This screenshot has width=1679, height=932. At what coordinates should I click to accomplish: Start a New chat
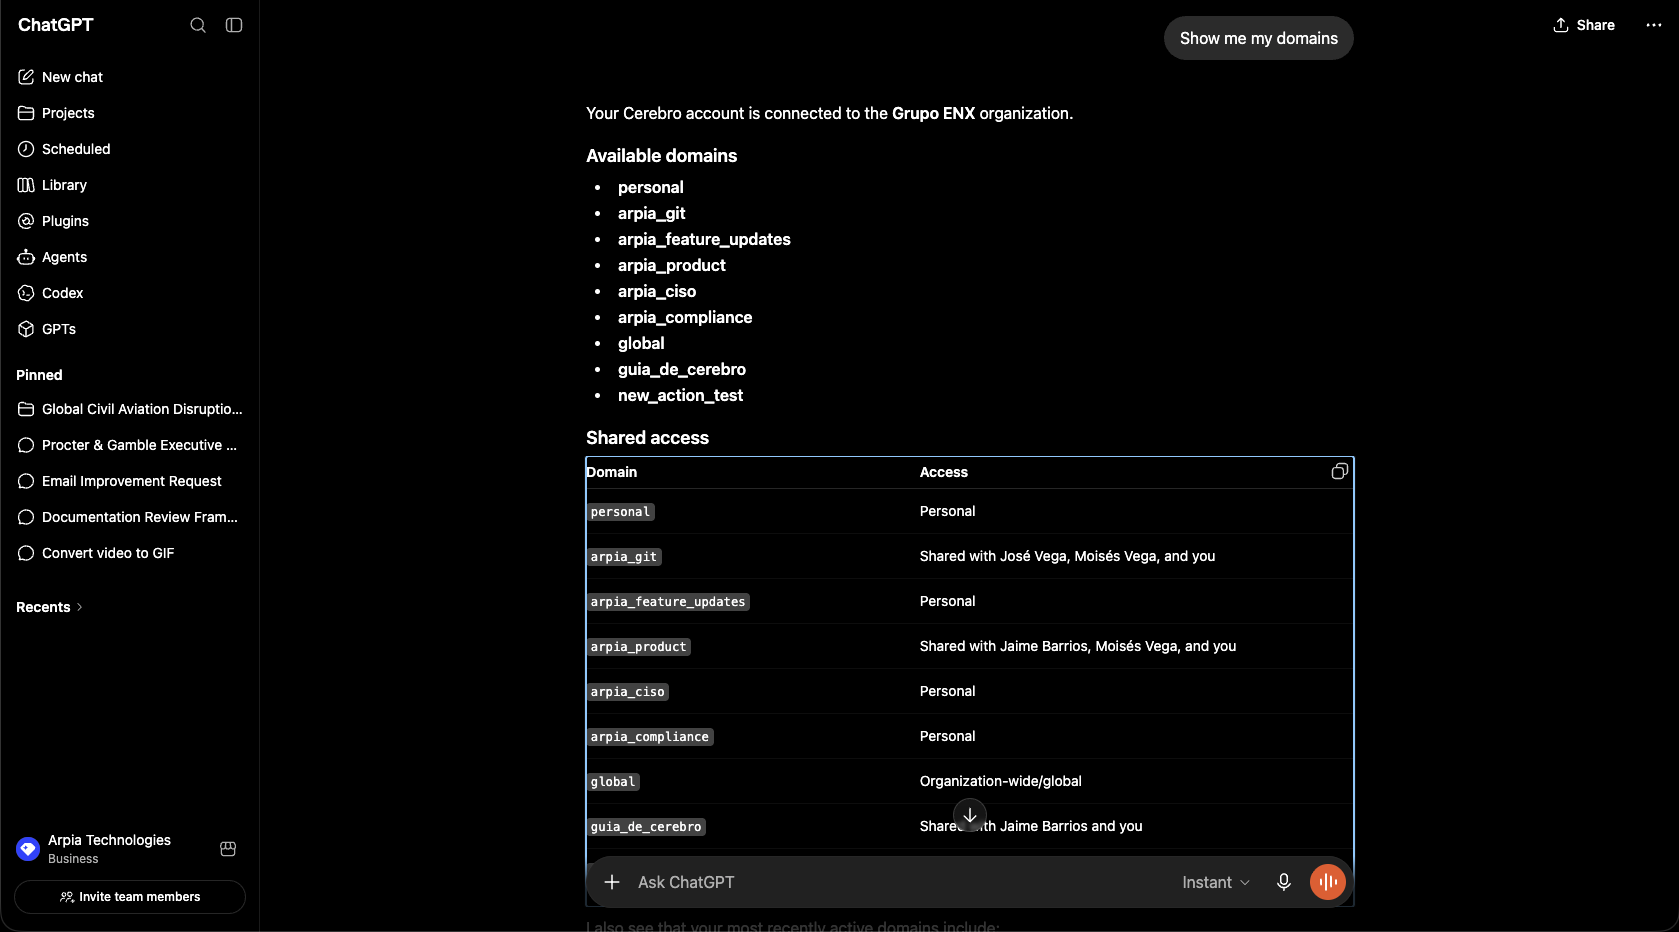(130, 77)
